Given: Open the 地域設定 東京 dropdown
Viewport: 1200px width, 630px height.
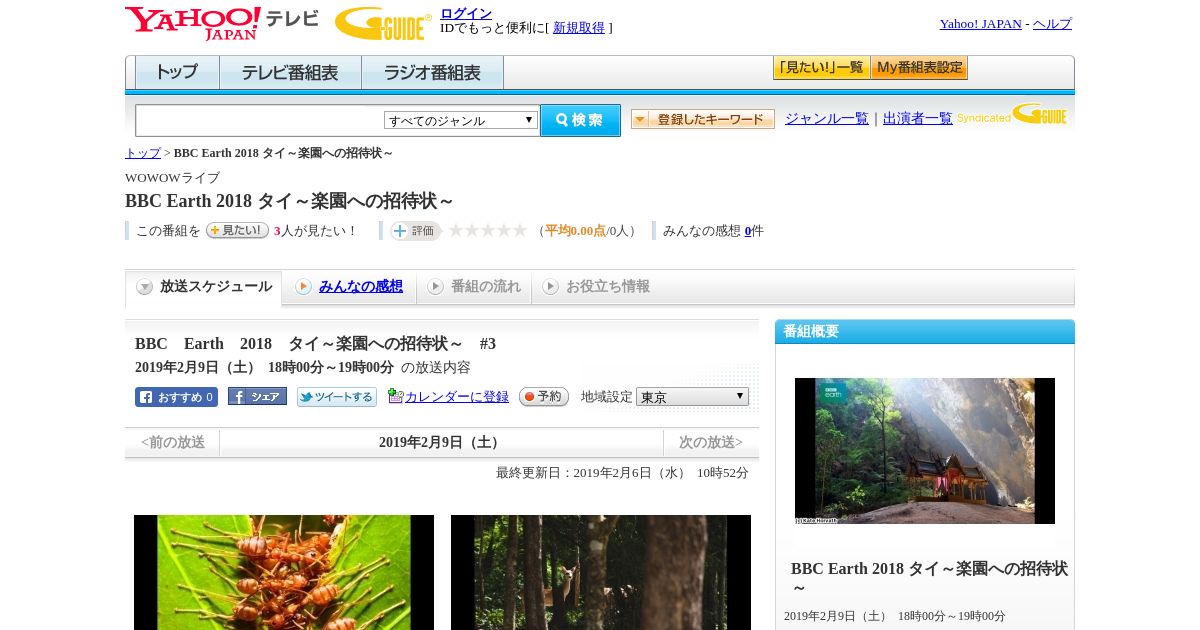Looking at the screenshot, I should [692, 396].
